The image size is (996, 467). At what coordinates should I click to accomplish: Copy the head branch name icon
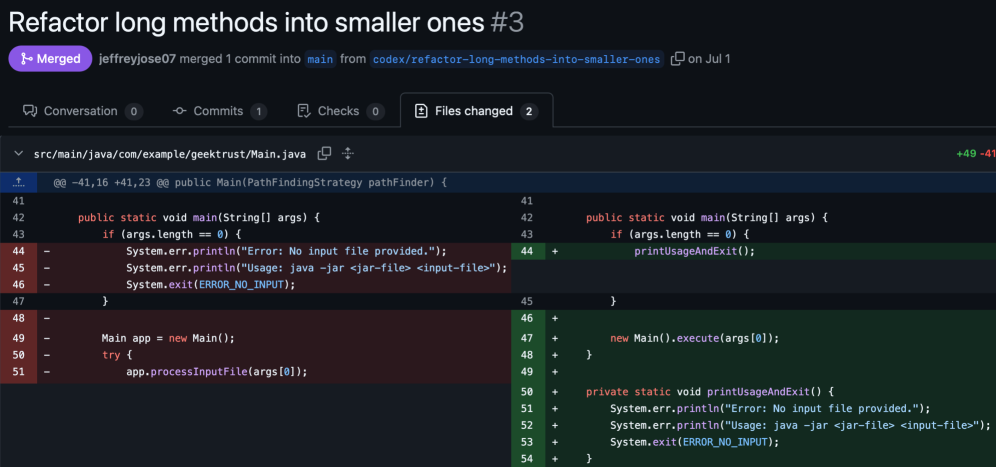pyautogui.click(x=677, y=59)
